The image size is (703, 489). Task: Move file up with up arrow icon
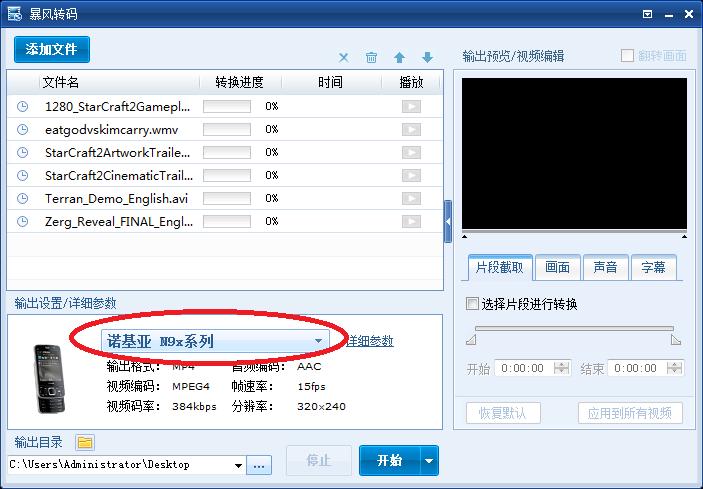coord(399,57)
